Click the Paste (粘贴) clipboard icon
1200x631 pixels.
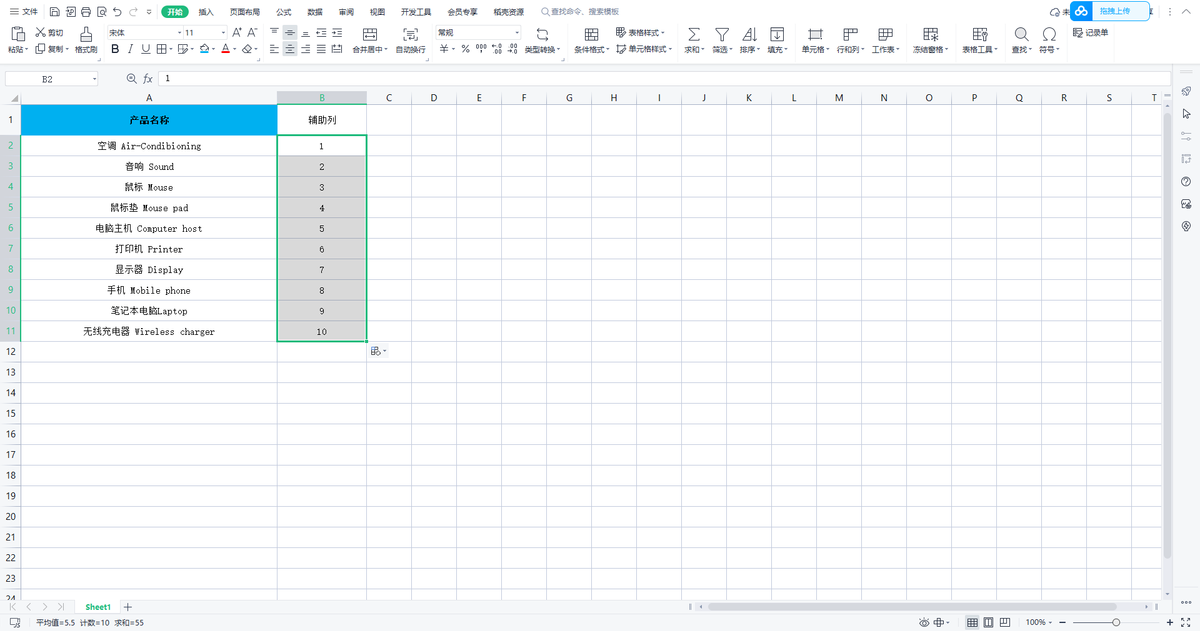pos(16,33)
